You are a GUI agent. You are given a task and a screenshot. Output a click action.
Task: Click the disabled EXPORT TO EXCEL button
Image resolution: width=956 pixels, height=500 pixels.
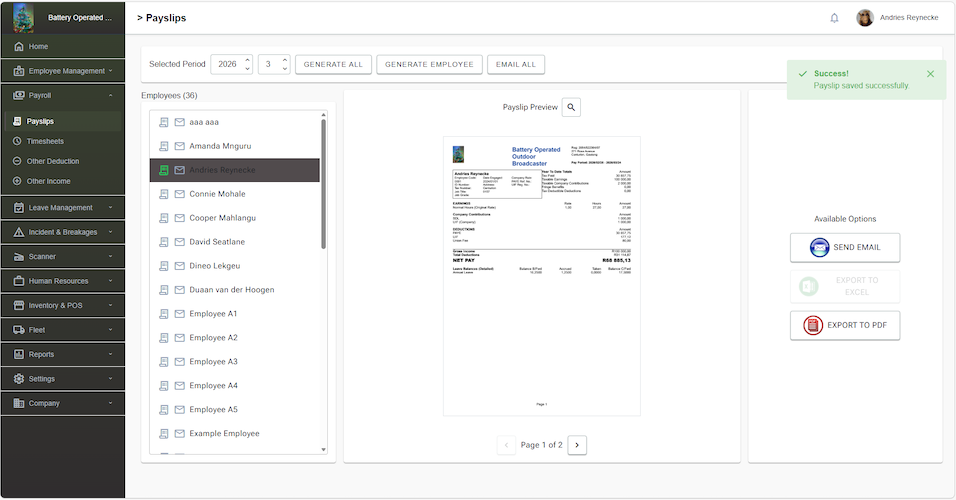[x=845, y=287]
